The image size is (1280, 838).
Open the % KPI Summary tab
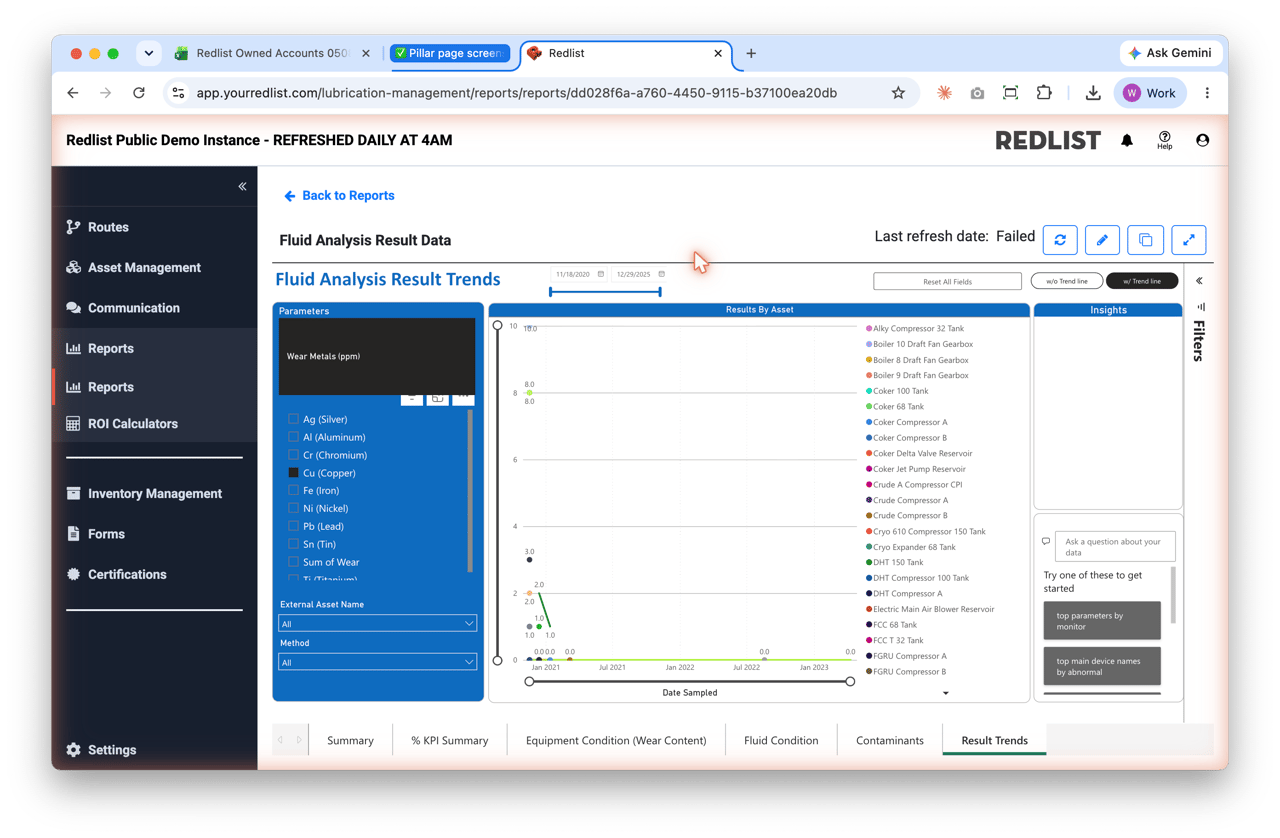point(450,740)
